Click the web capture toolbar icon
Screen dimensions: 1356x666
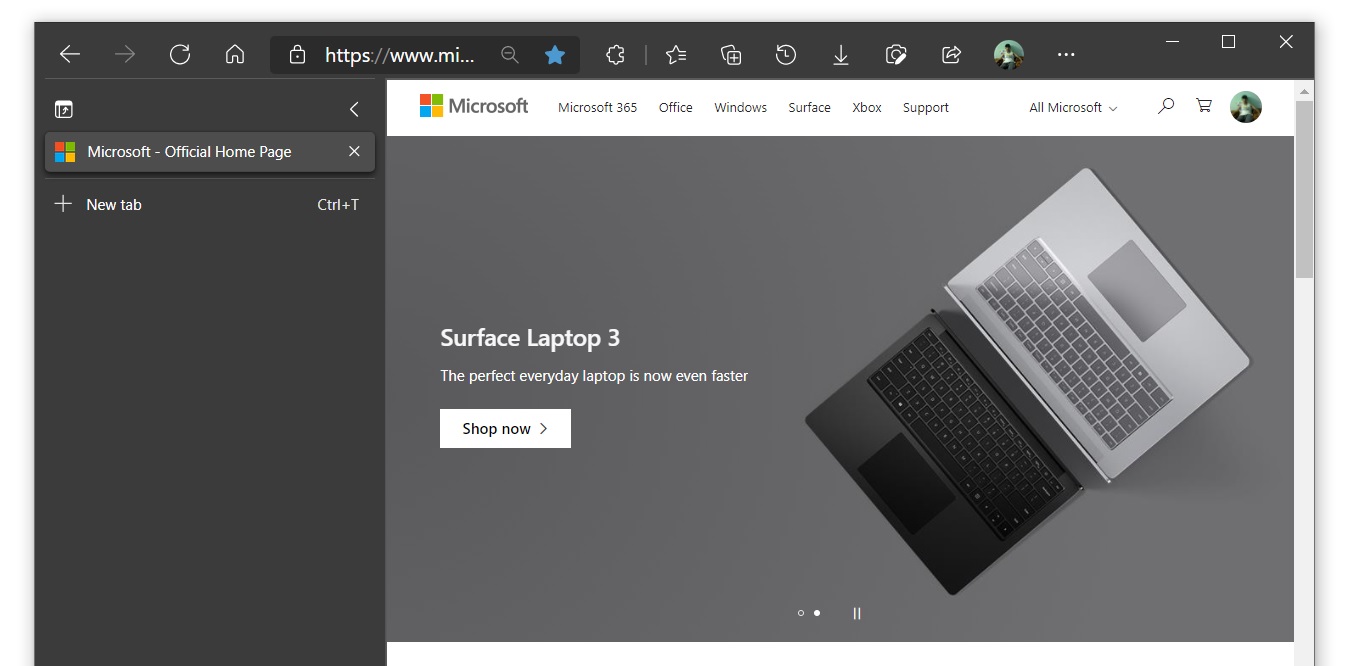[896, 55]
